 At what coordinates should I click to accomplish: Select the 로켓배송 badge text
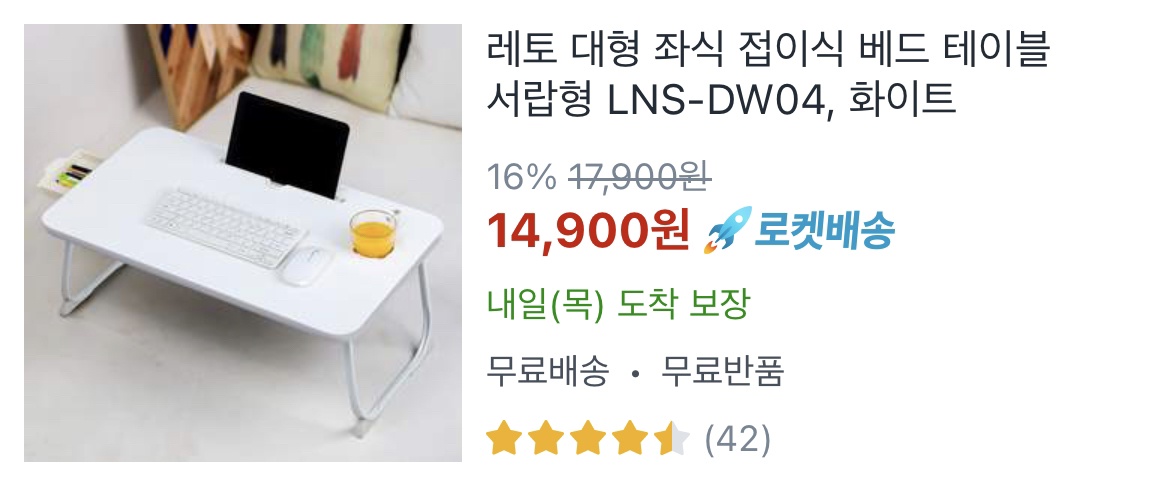[x=824, y=231]
